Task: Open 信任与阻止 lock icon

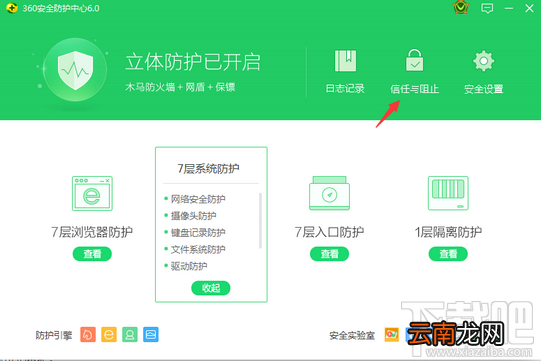Action: click(414, 60)
